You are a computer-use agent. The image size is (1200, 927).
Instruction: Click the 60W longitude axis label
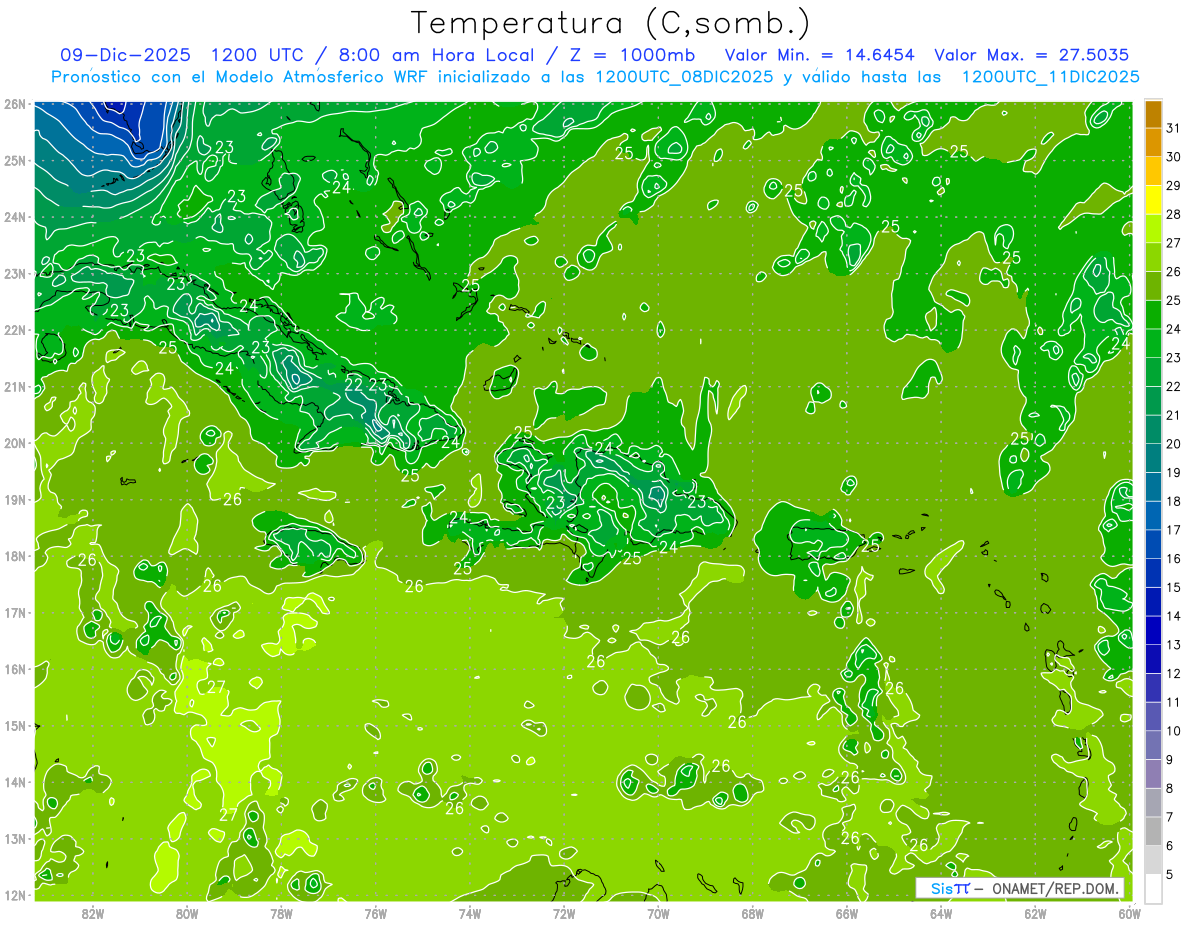coord(1128,913)
